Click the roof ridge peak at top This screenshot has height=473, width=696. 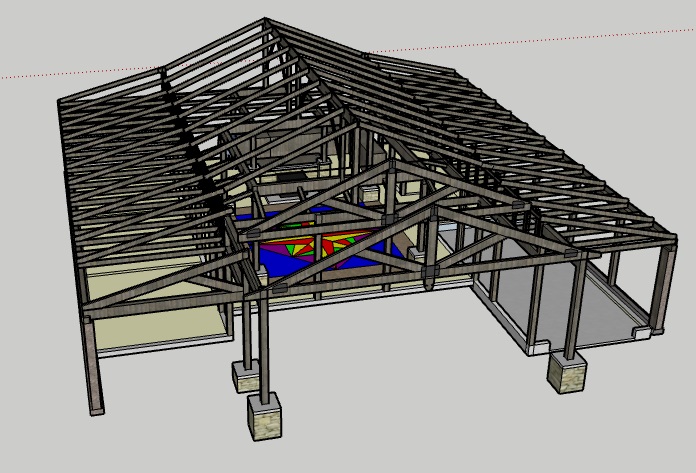point(267,20)
